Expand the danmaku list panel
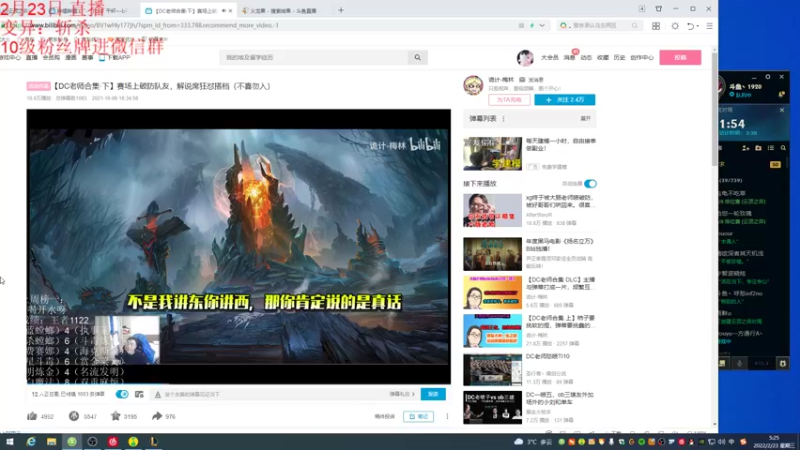The image size is (800, 450). click(585, 118)
